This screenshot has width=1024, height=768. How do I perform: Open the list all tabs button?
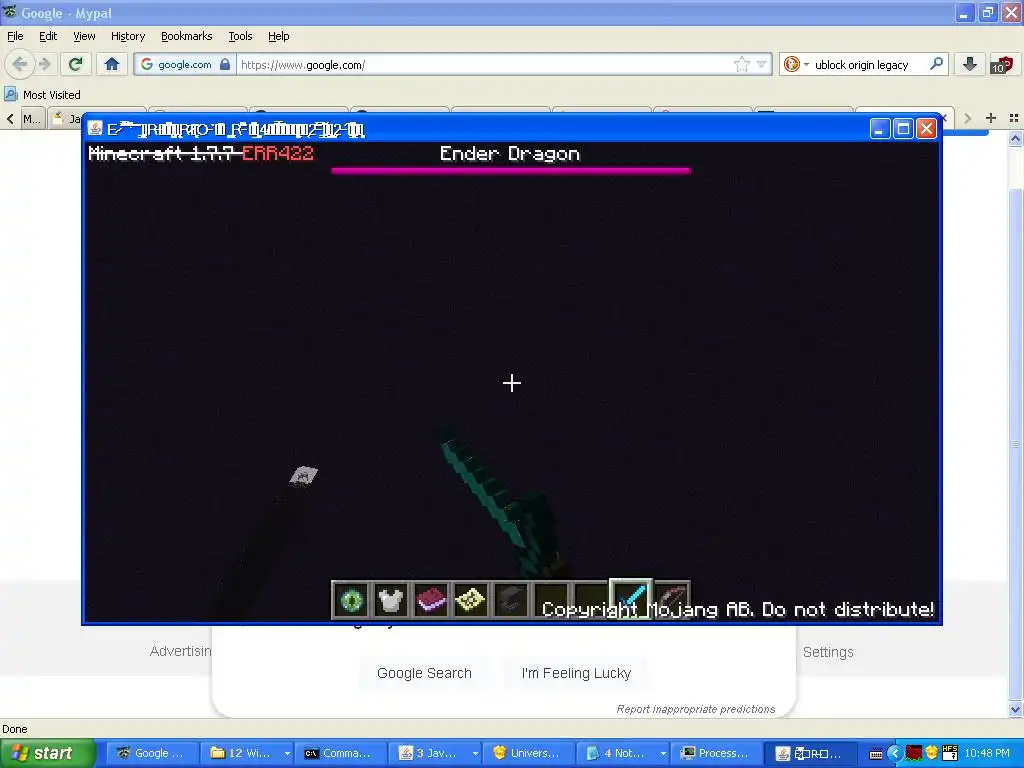pos(1014,118)
